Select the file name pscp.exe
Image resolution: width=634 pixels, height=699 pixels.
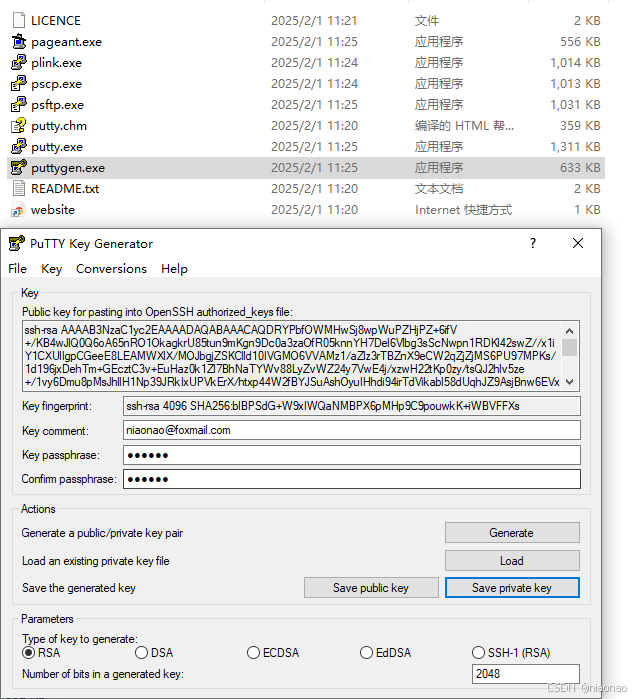tap(57, 84)
